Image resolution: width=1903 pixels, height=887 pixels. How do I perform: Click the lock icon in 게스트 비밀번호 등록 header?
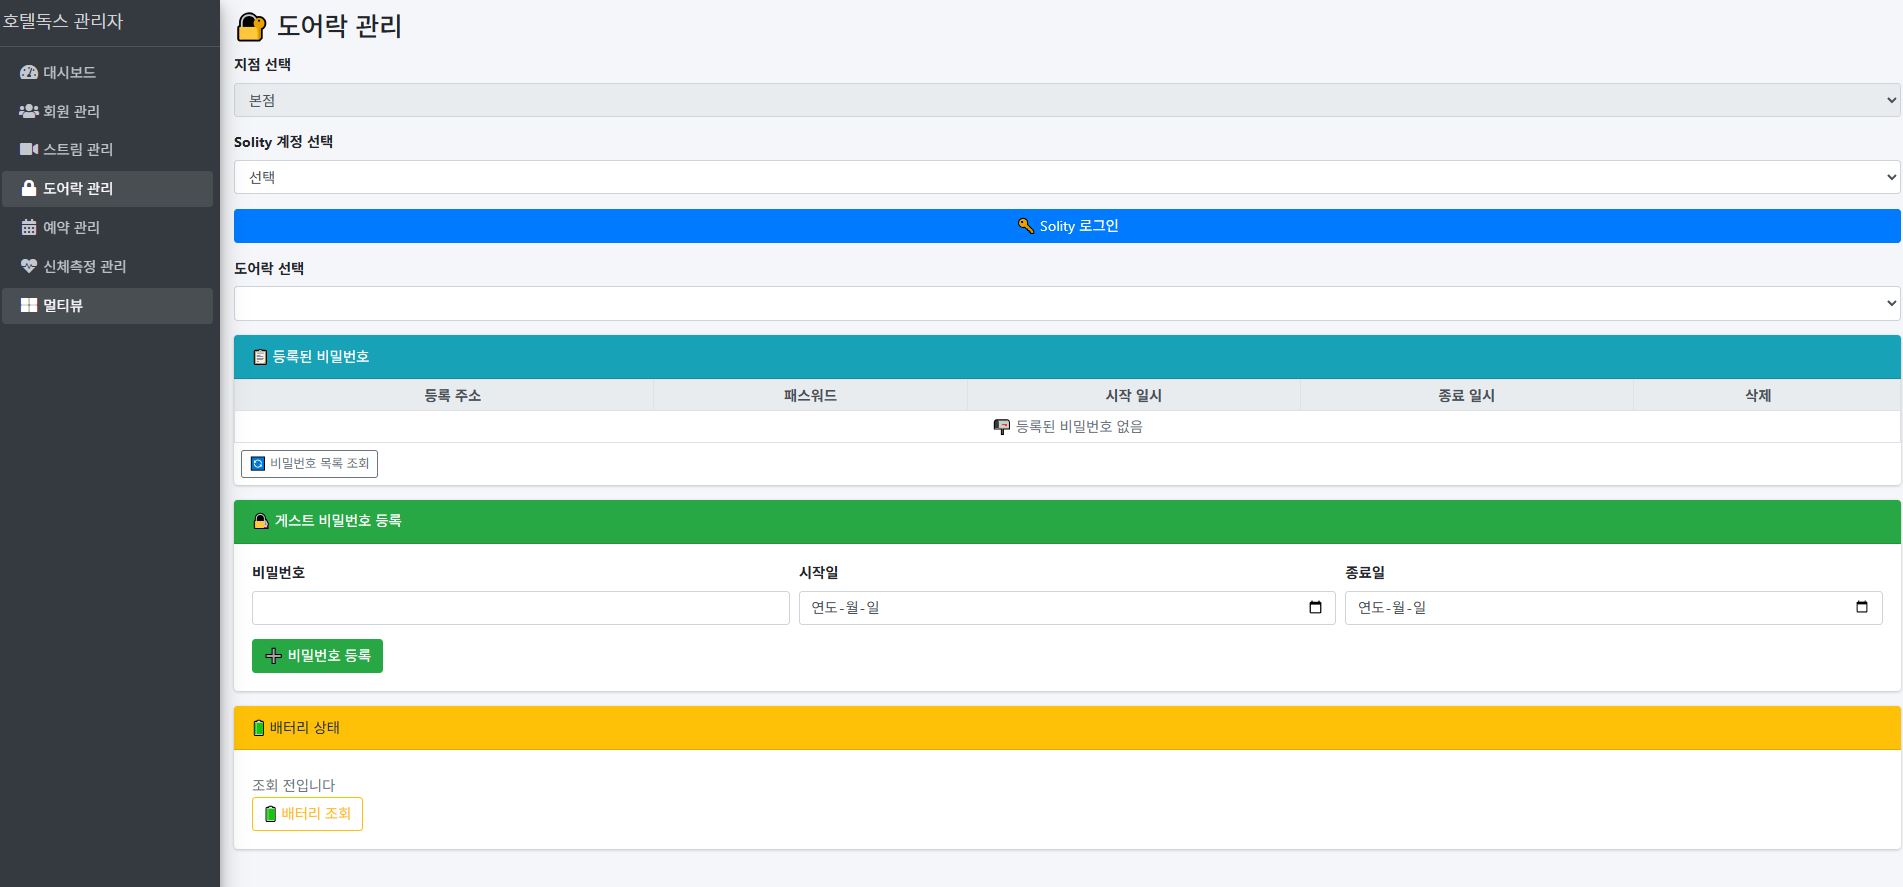tap(261, 521)
